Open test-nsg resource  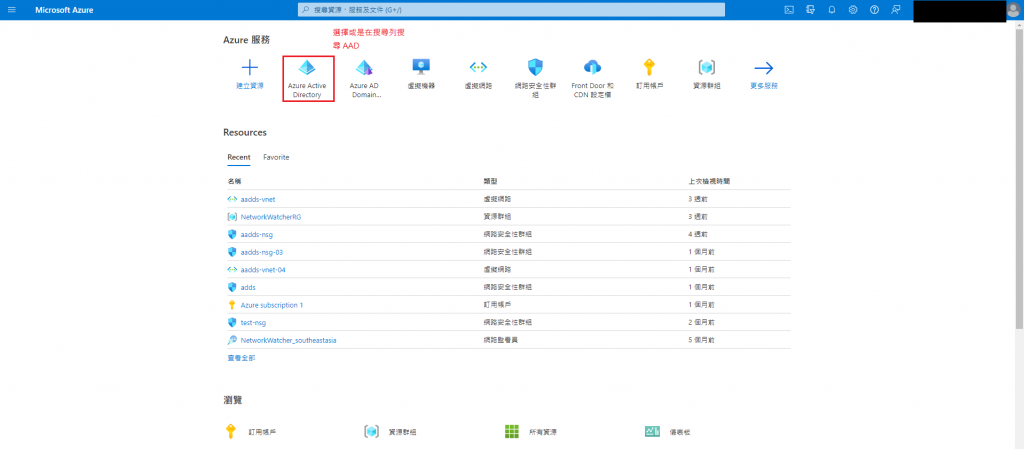tap(253, 322)
